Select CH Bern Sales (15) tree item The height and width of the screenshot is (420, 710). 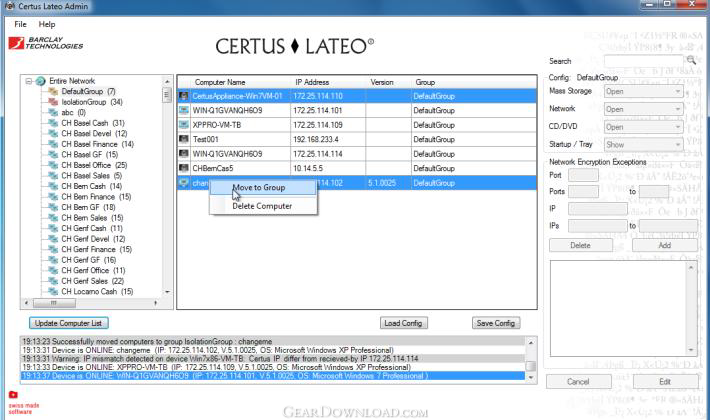click(92, 218)
